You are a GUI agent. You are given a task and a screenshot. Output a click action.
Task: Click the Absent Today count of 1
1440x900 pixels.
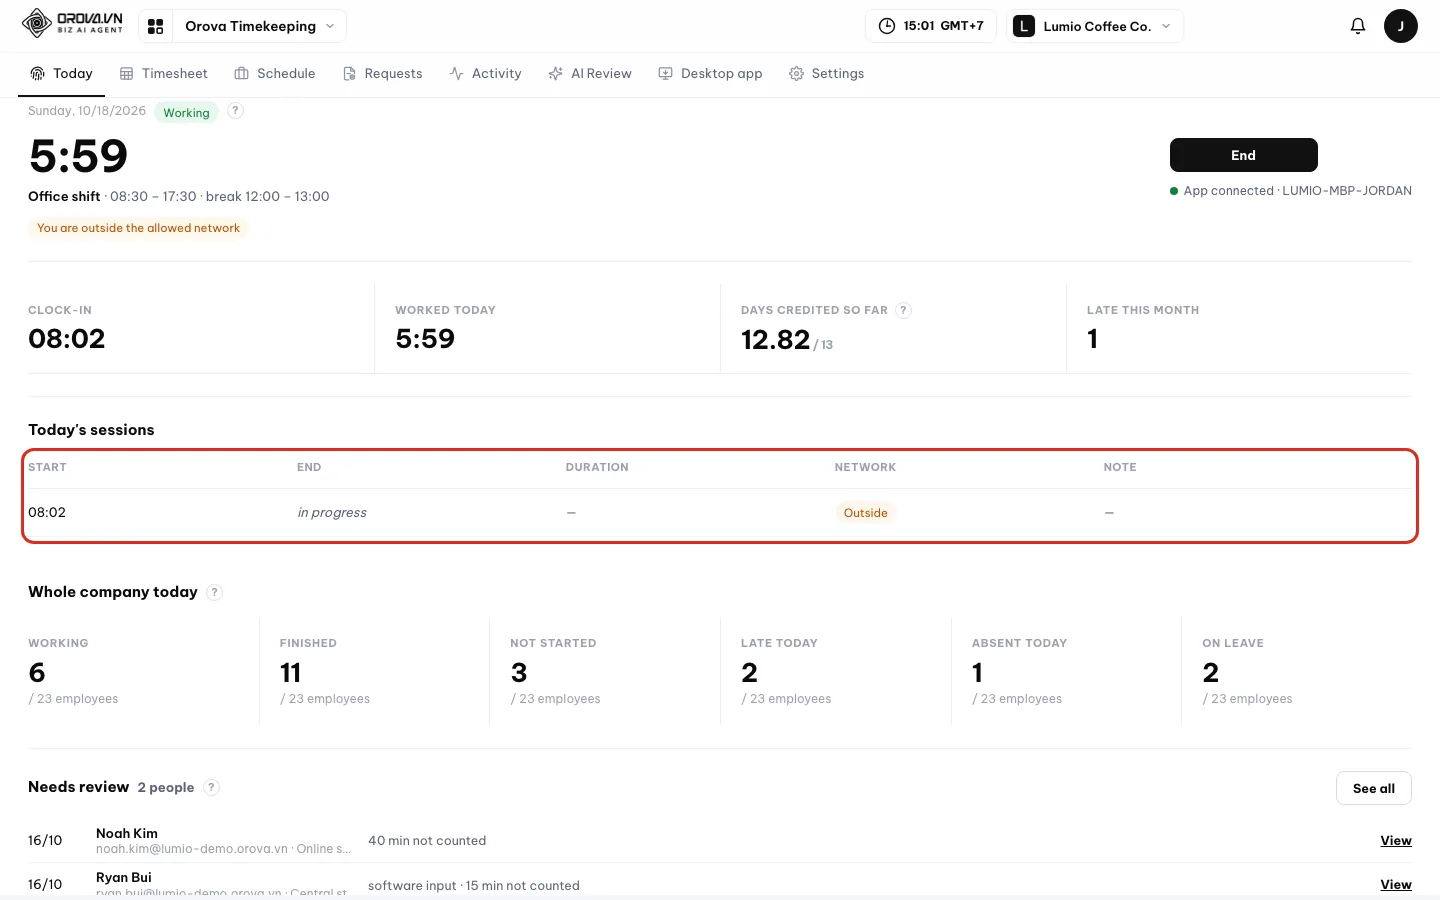pos(977,672)
